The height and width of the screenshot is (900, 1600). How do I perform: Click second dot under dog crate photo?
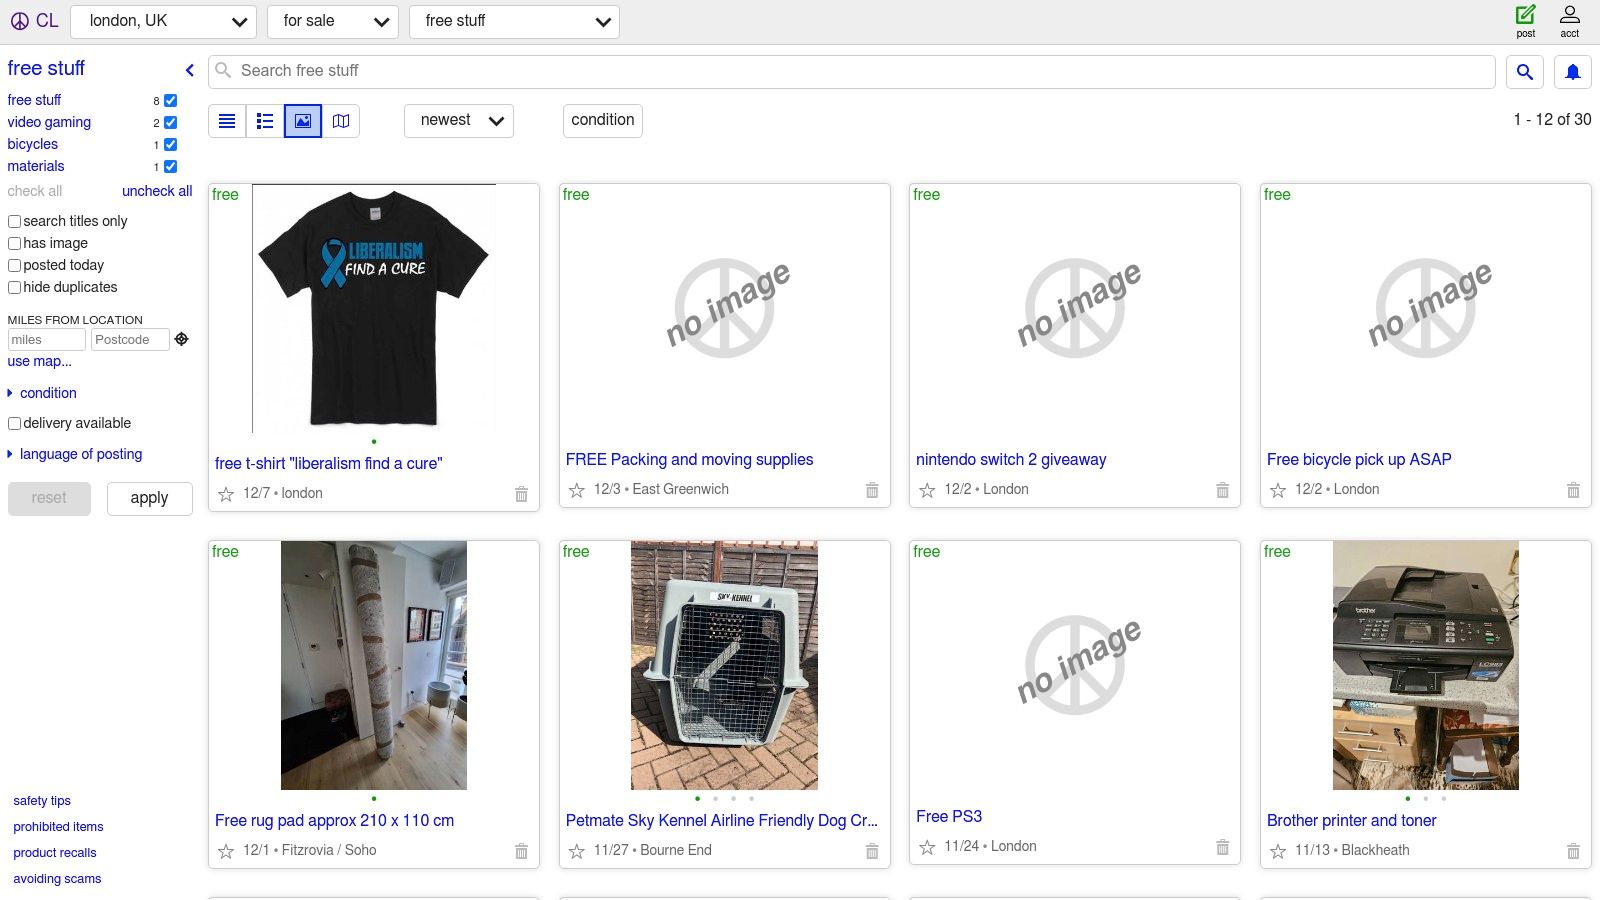click(x=715, y=799)
